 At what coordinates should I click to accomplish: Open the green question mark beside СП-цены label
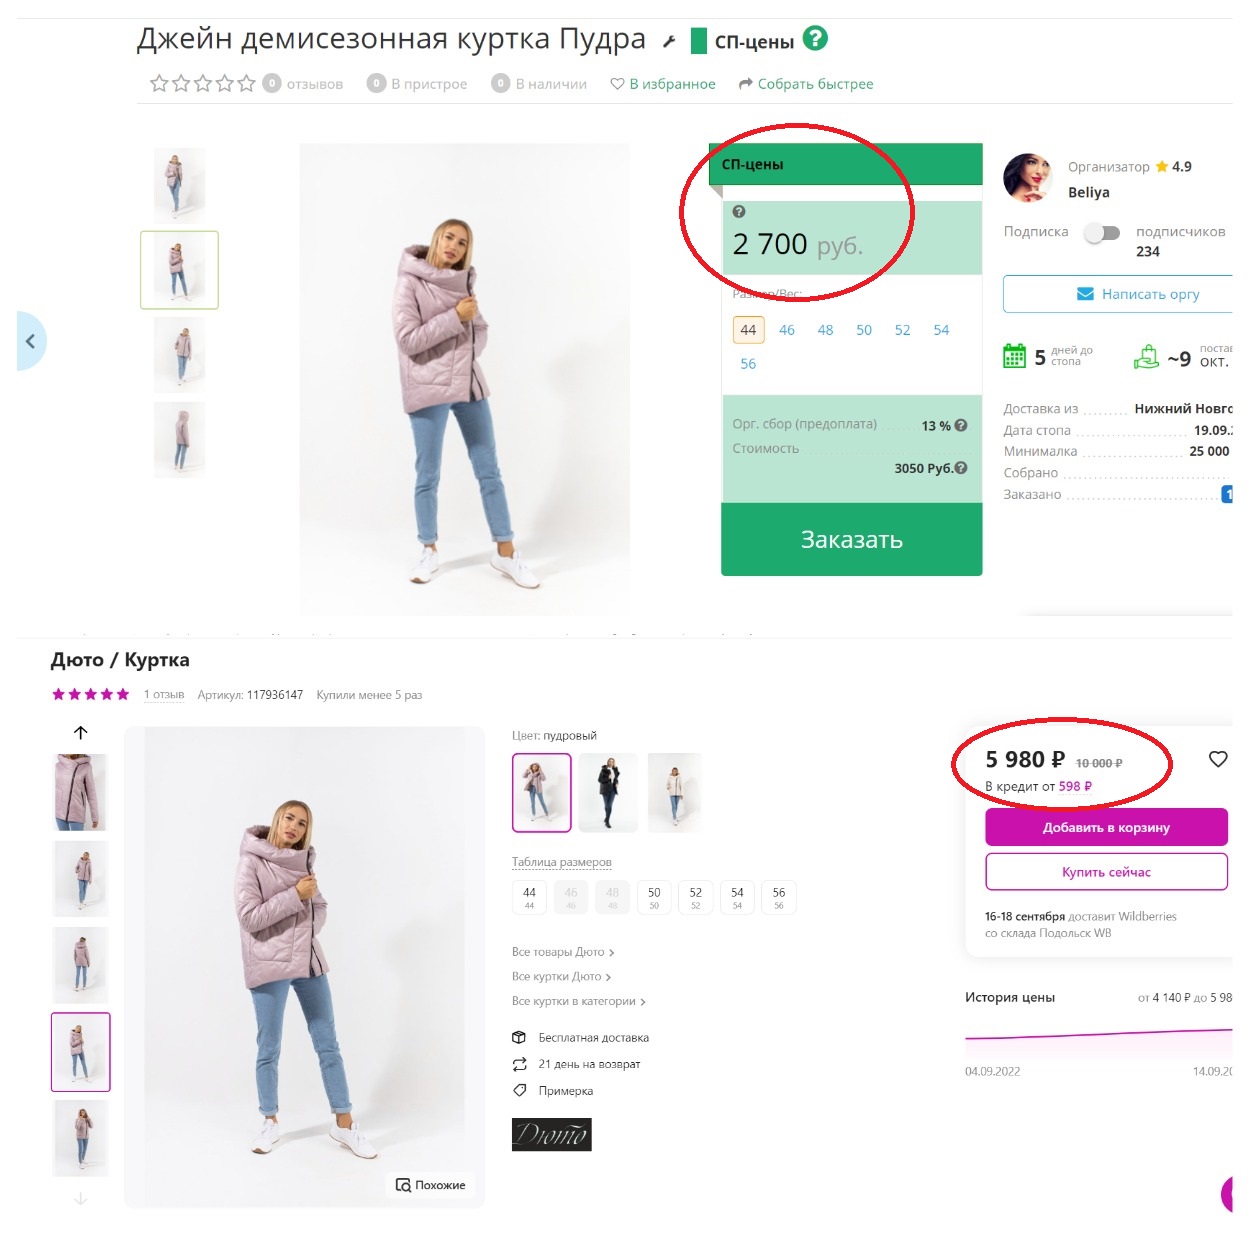(x=817, y=40)
